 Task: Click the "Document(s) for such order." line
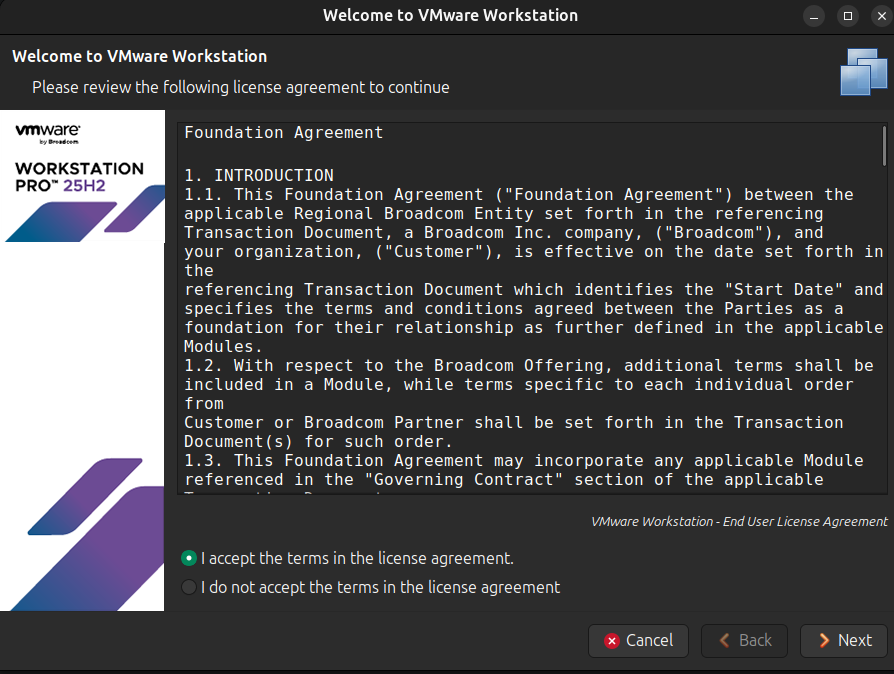click(x=318, y=442)
